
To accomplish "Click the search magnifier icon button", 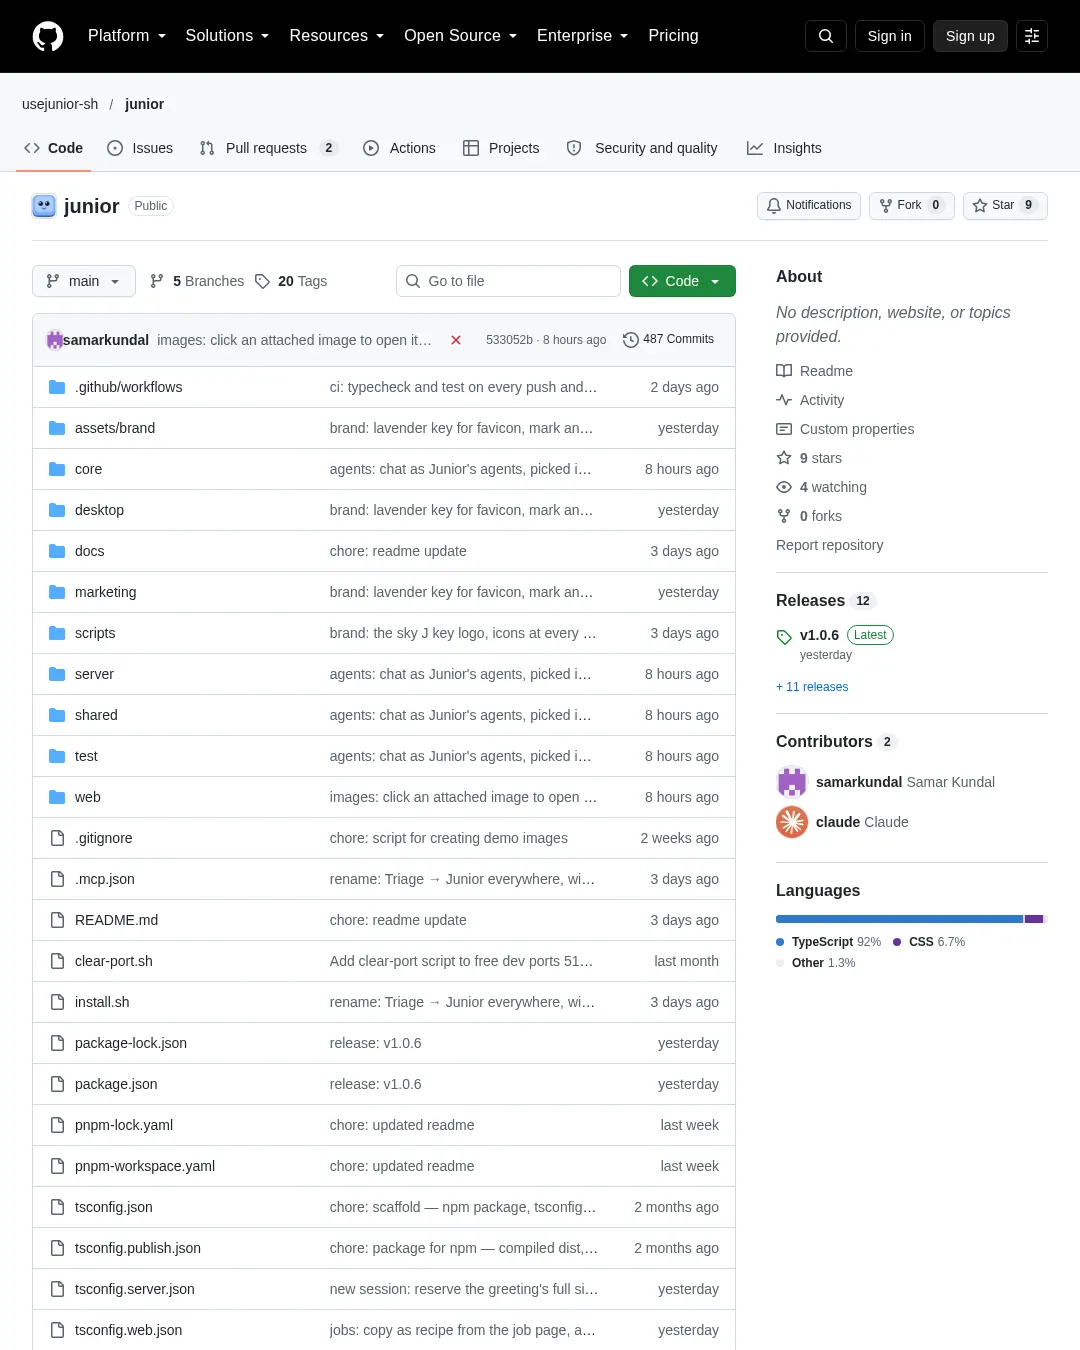I will [826, 36].
